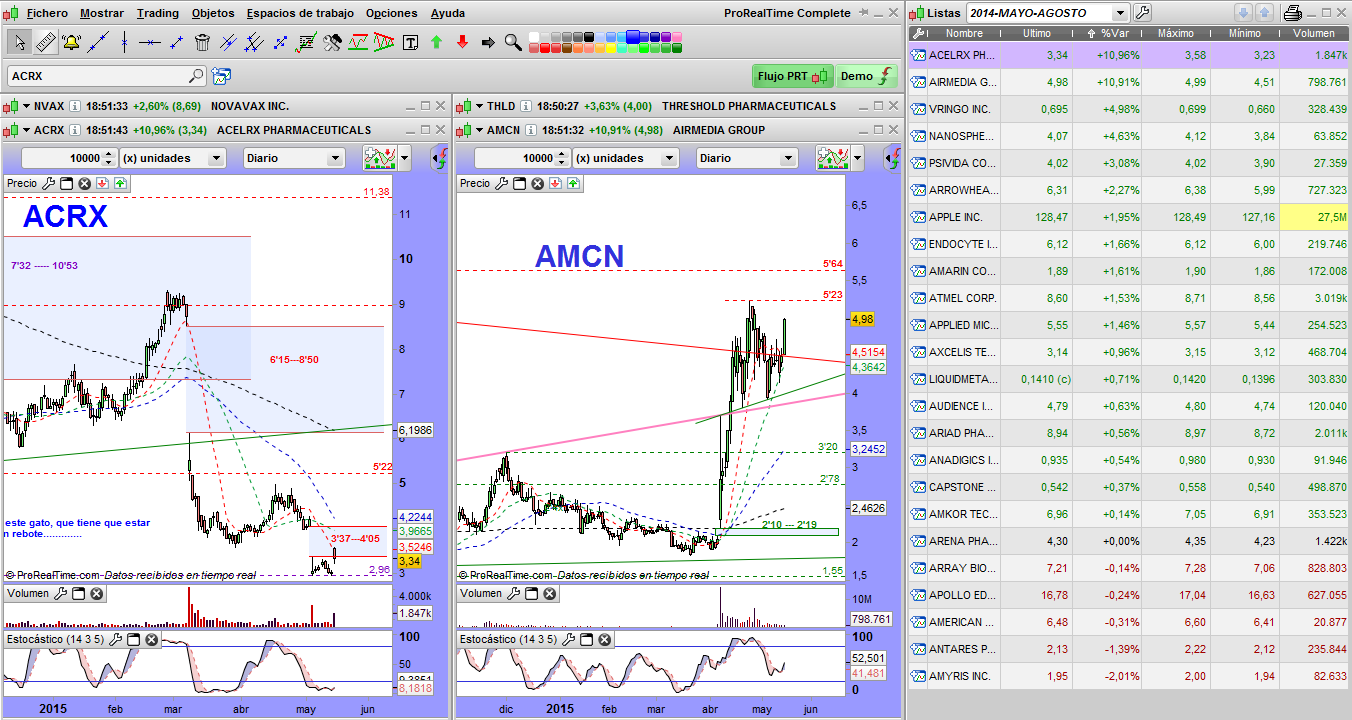Select the text annotation T tool
This screenshot has height=720, width=1352.
coord(410,43)
